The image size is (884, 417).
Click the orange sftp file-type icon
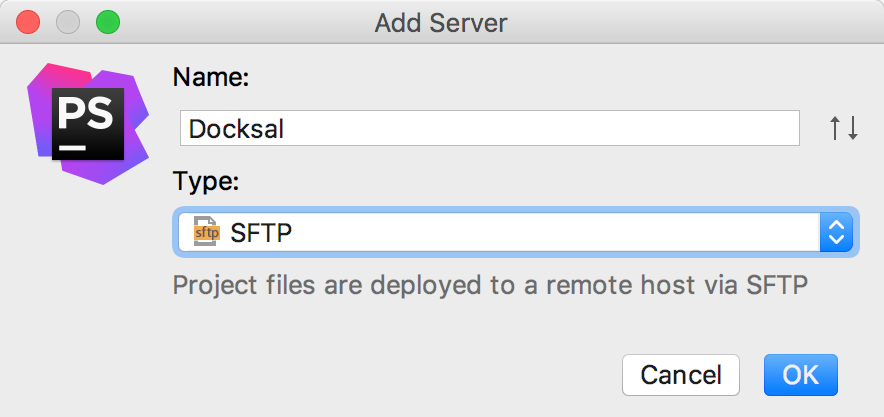click(206, 233)
